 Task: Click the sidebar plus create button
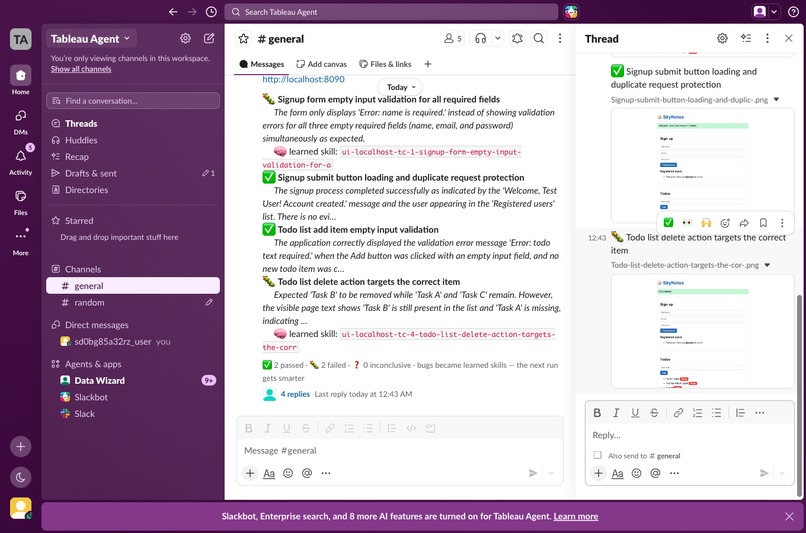(21, 446)
